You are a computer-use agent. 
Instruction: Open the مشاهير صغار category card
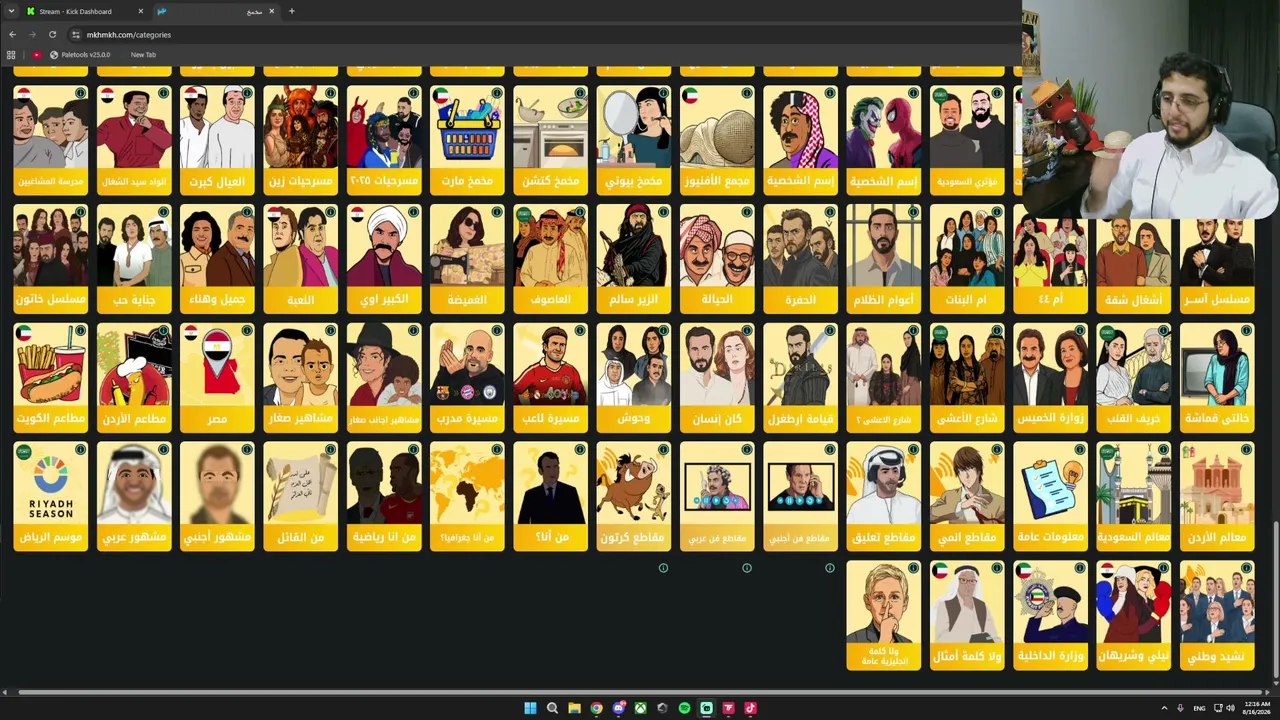[x=301, y=377]
